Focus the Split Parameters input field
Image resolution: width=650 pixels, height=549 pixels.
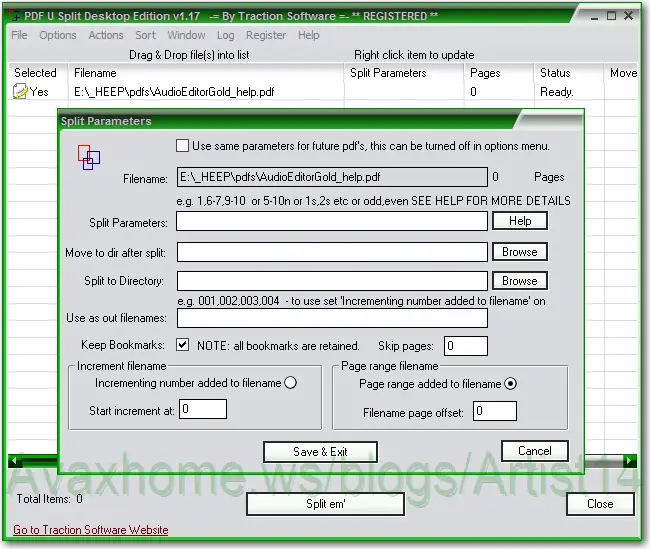click(332, 221)
